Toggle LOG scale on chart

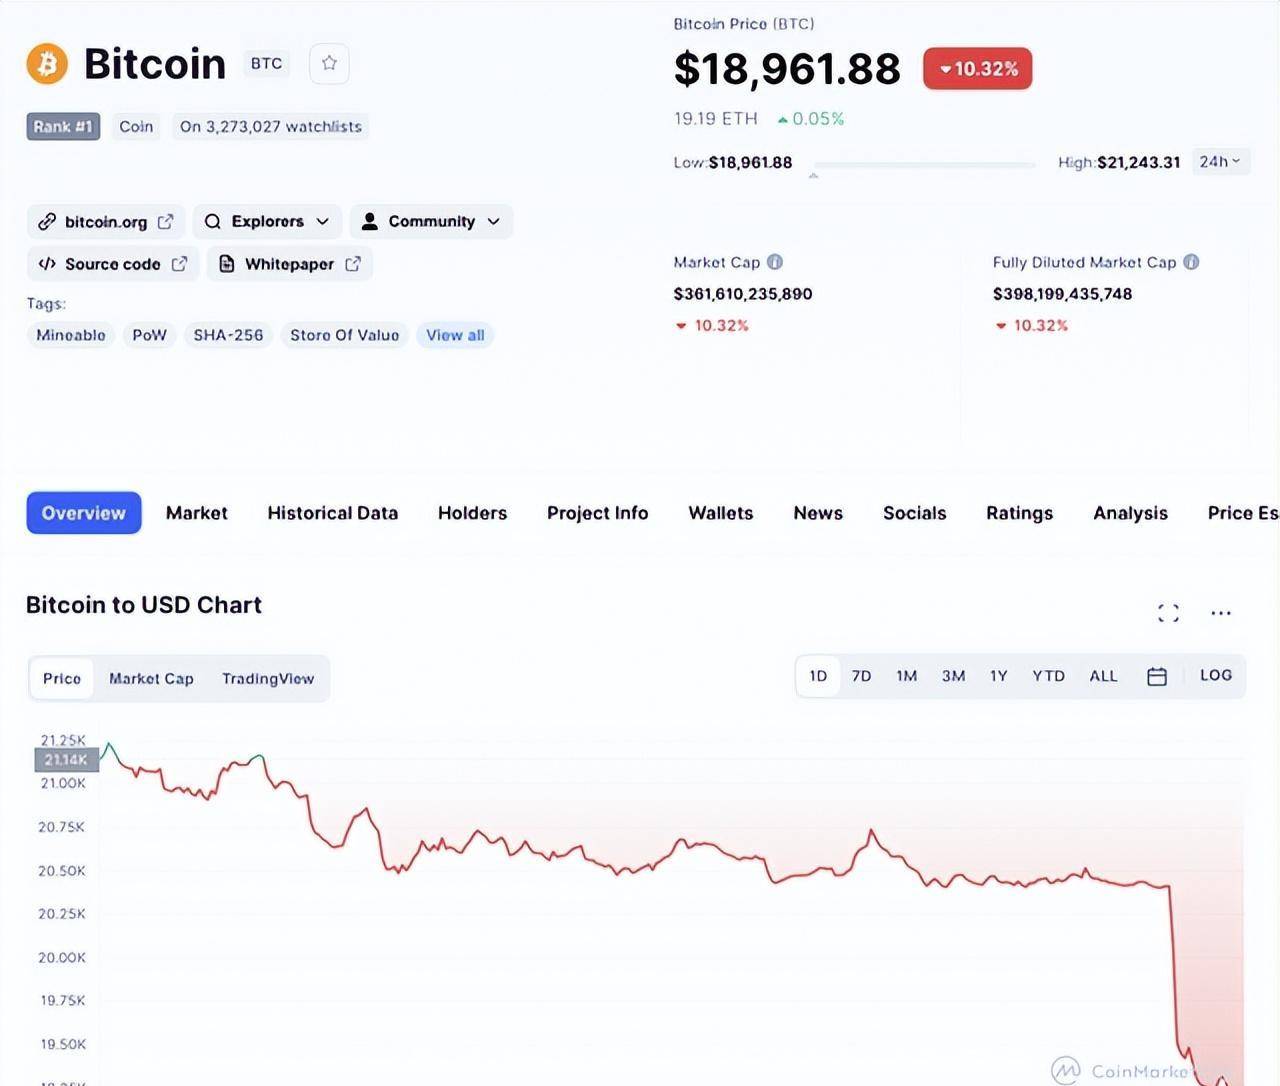(1216, 676)
